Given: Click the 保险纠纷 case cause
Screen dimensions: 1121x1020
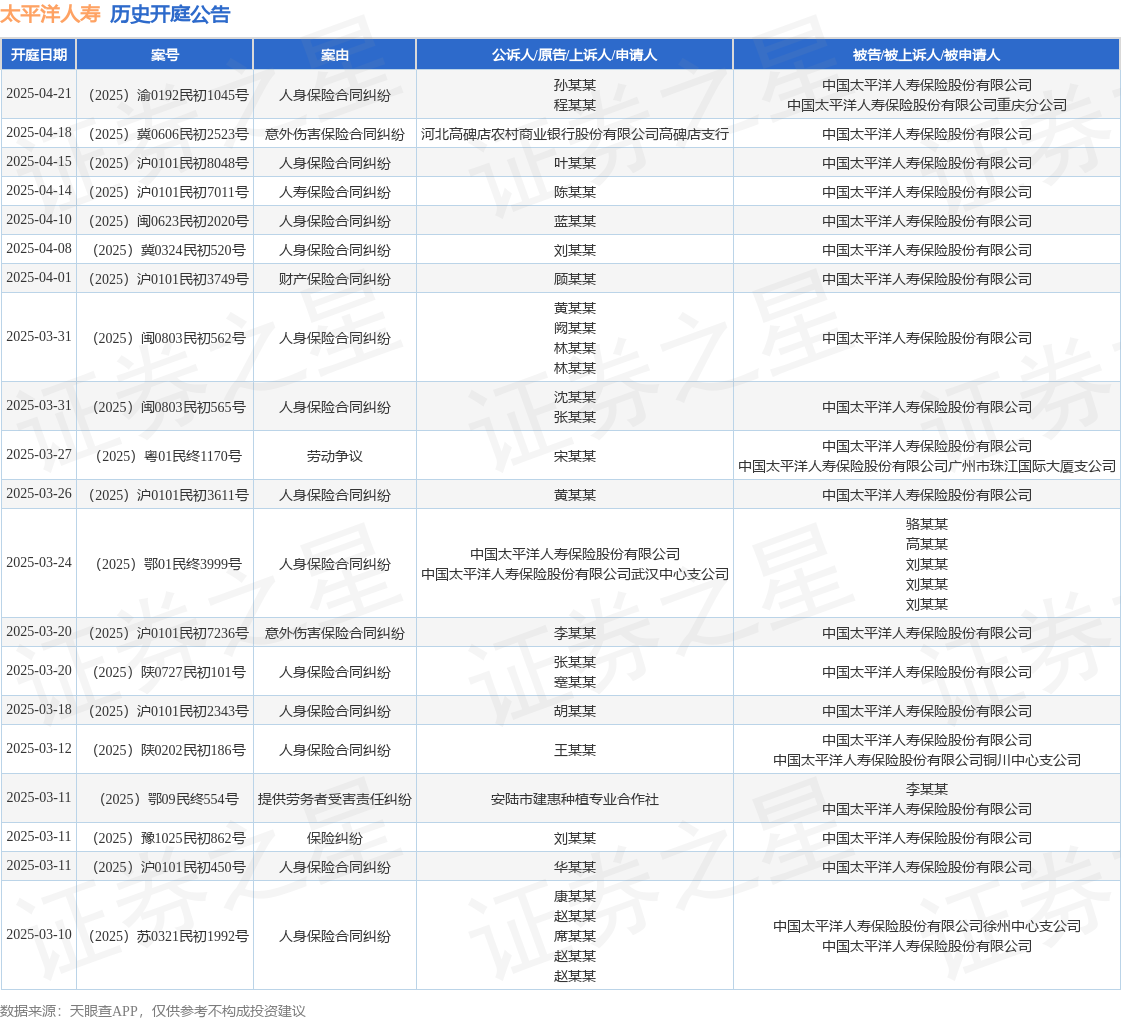Looking at the screenshot, I should pos(335,838).
